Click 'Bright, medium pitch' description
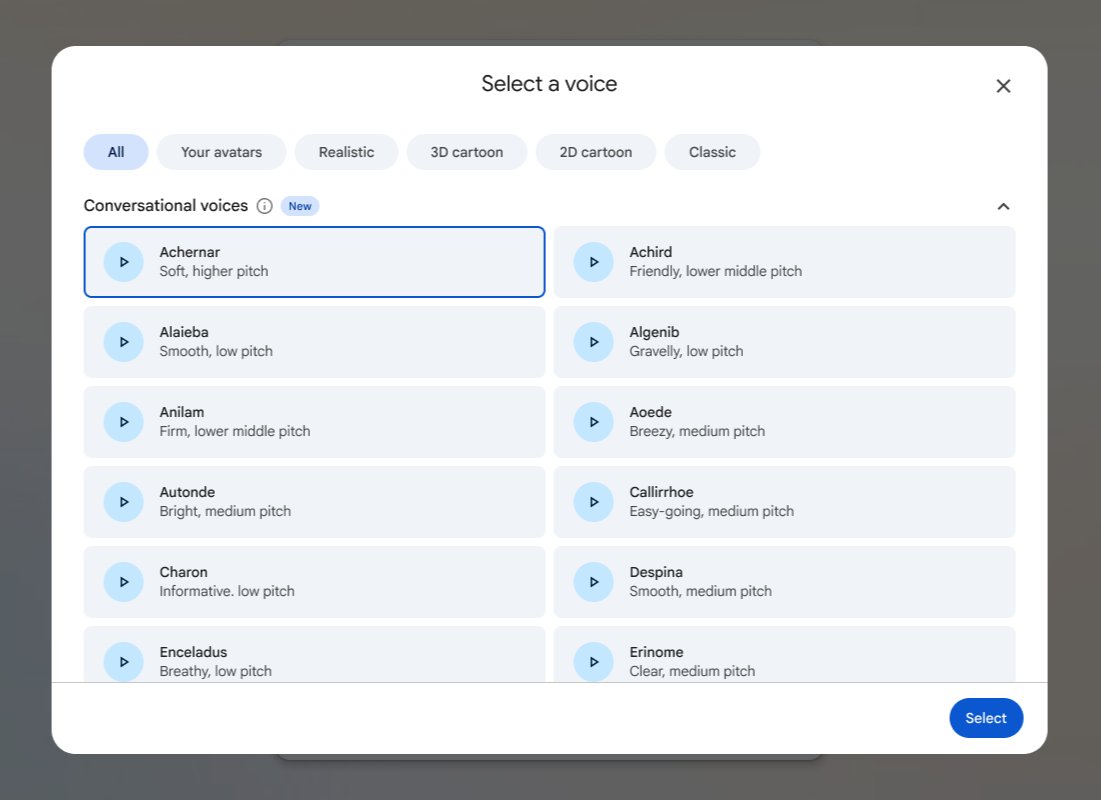The image size is (1101, 800). (225, 511)
